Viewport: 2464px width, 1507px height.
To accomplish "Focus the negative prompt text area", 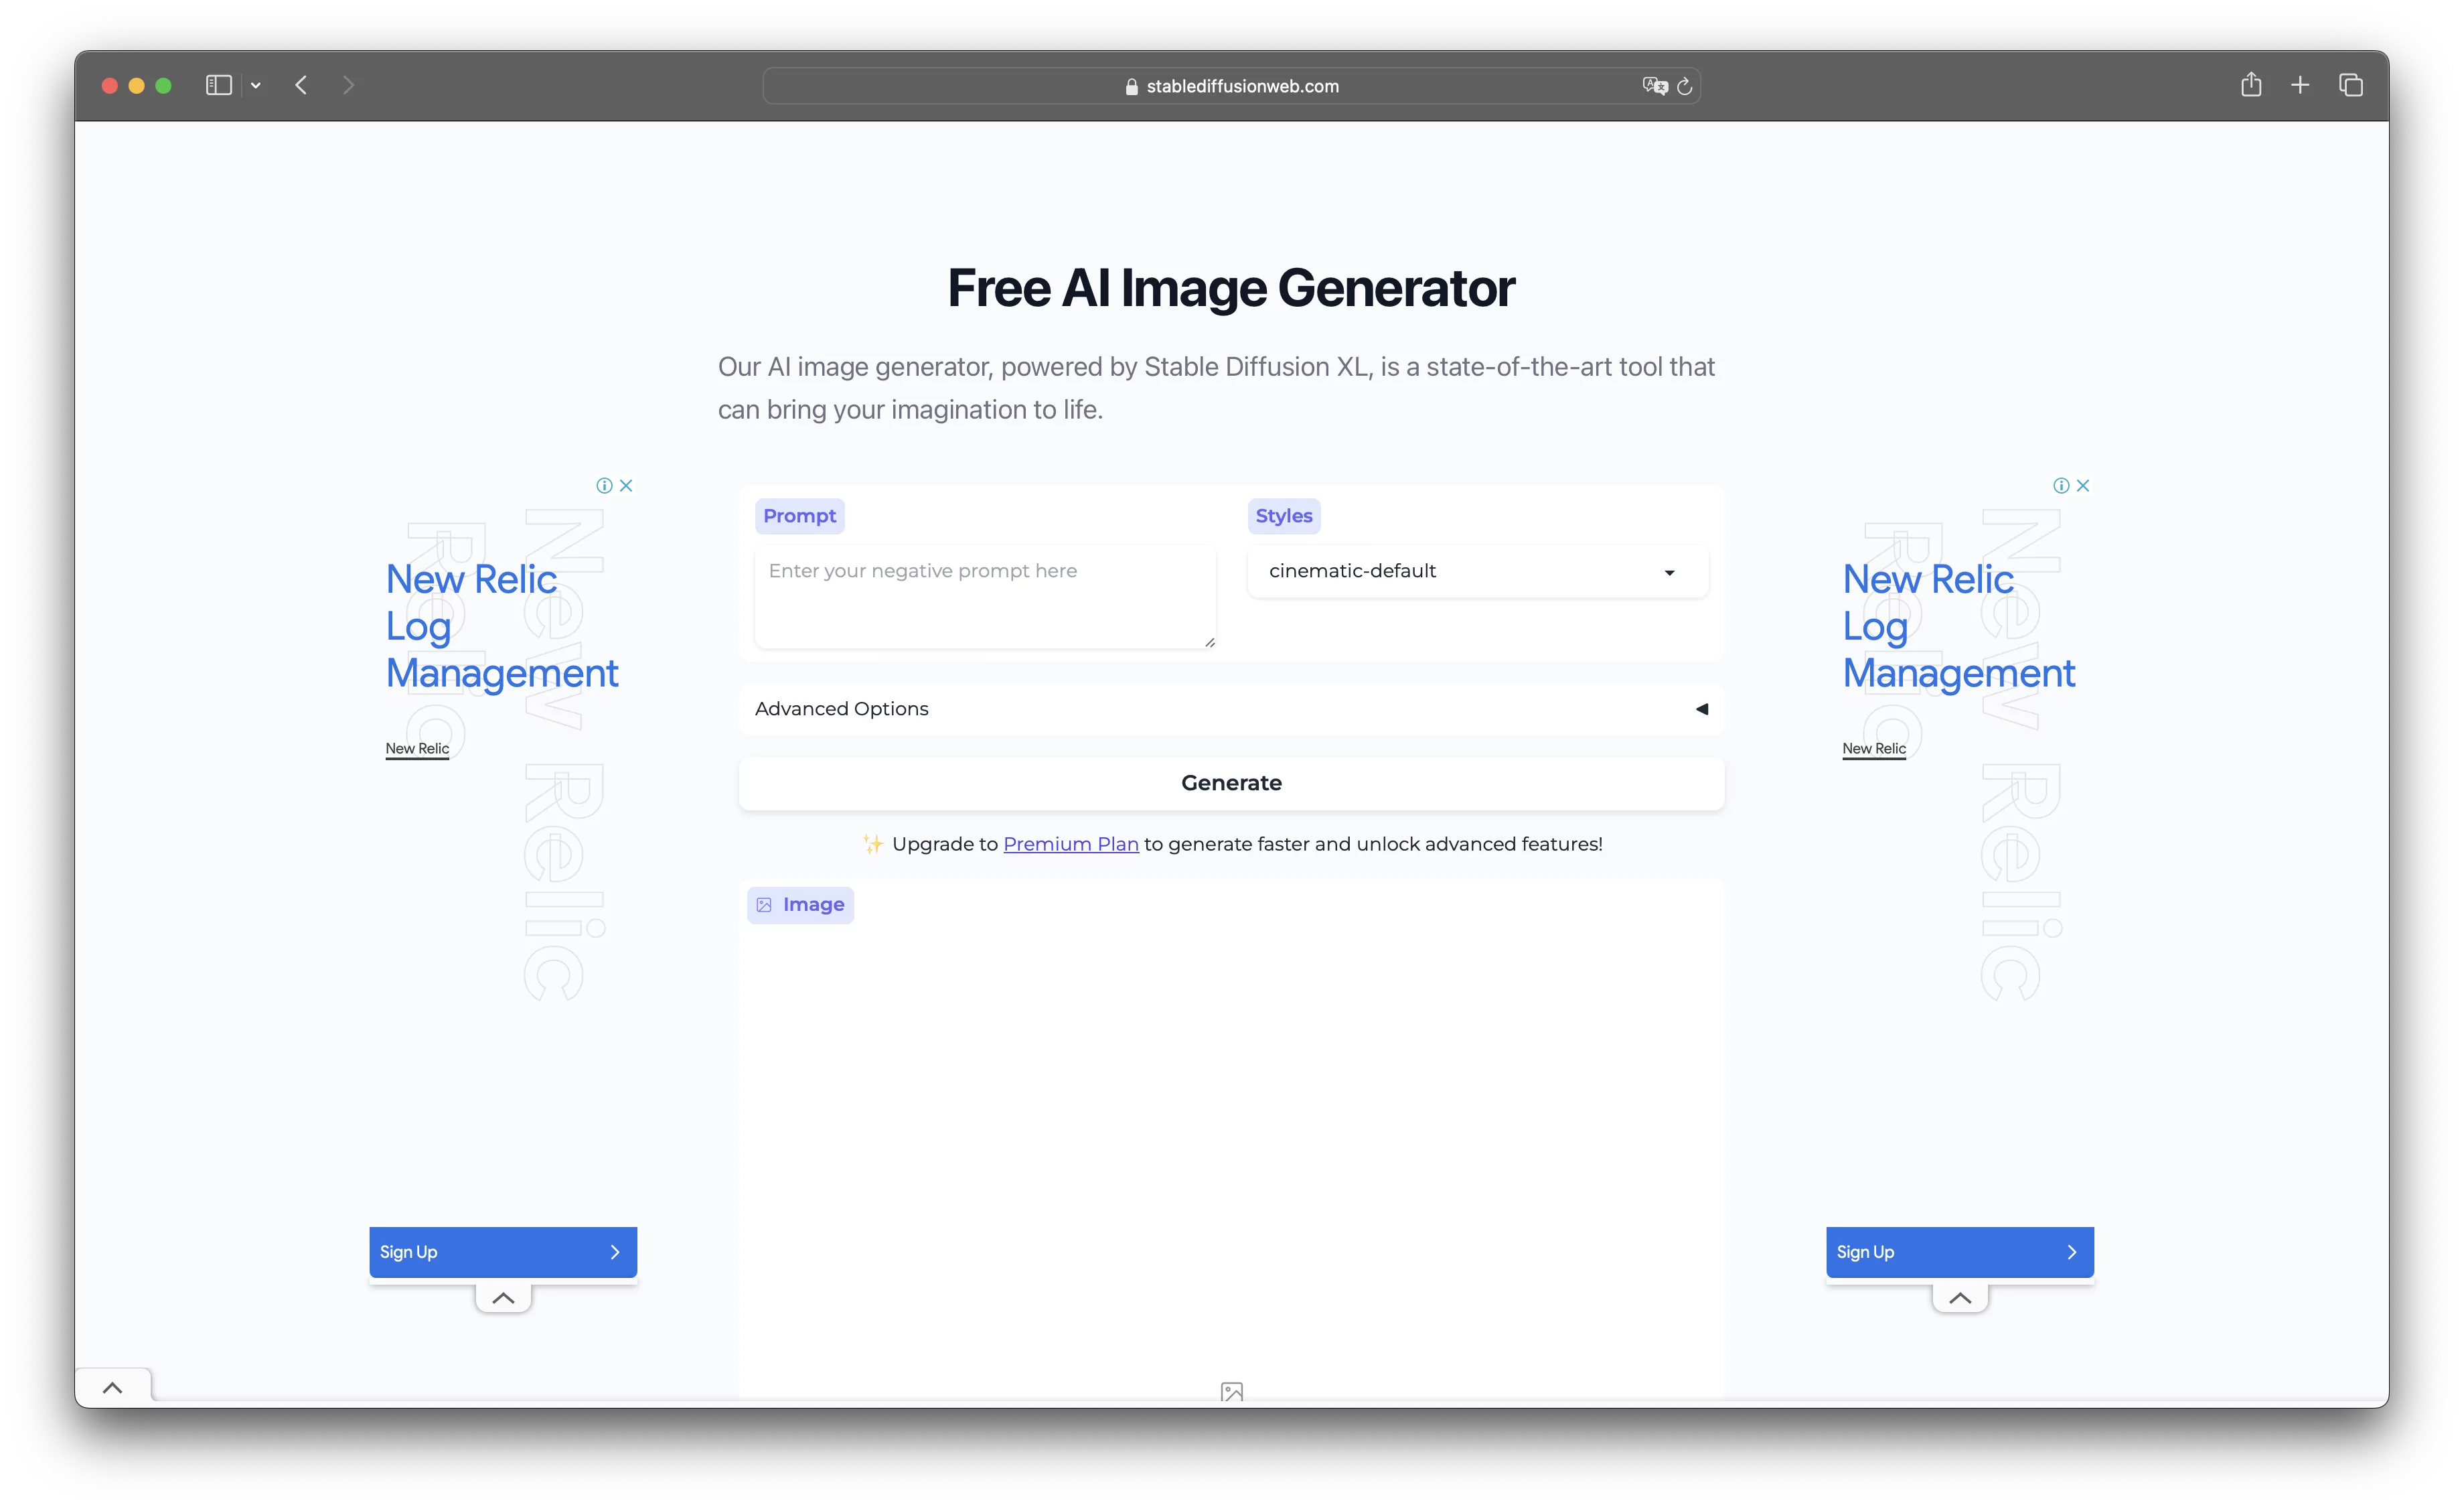I will [x=985, y=597].
